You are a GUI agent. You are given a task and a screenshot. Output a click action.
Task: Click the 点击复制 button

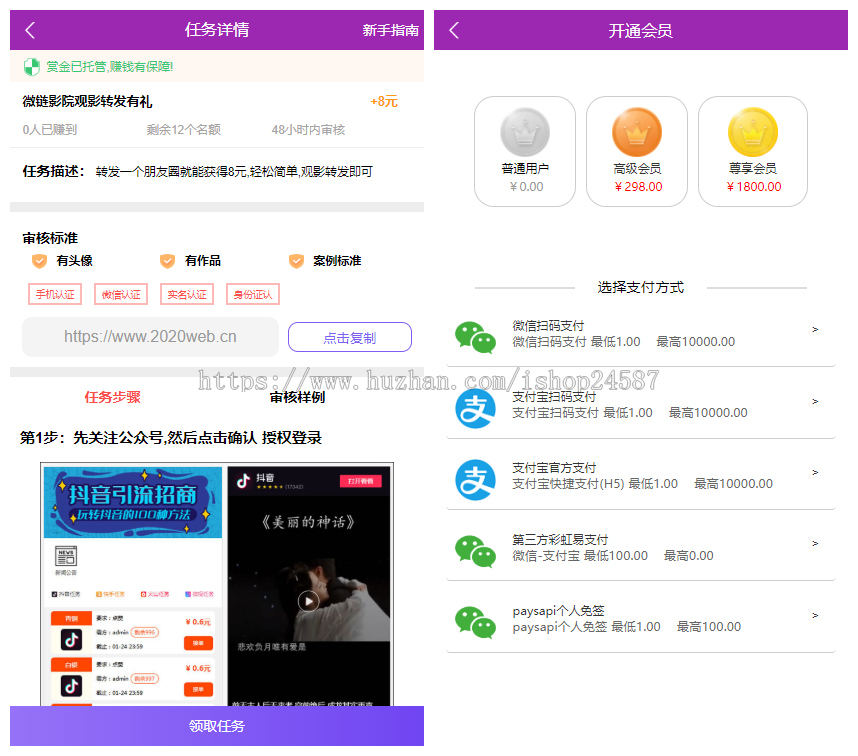coord(350,338)
